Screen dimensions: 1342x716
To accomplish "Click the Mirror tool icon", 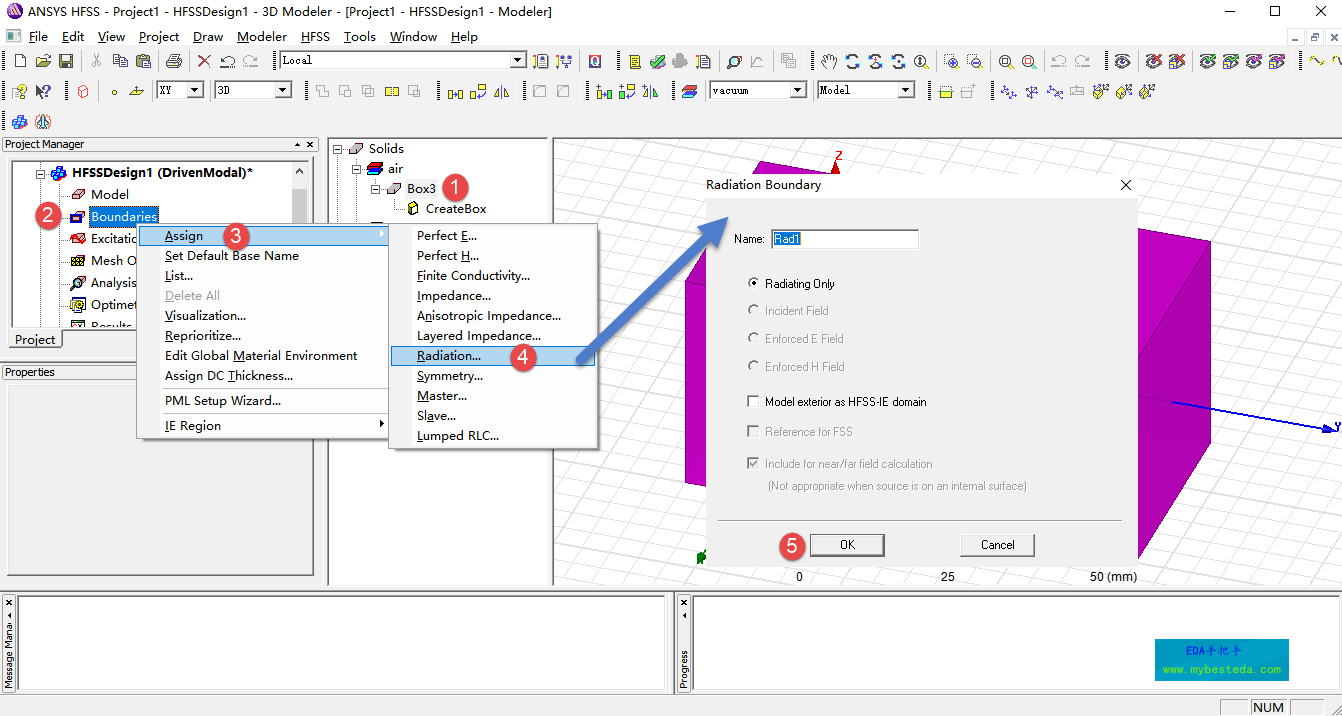I will [x=502, y=91].
